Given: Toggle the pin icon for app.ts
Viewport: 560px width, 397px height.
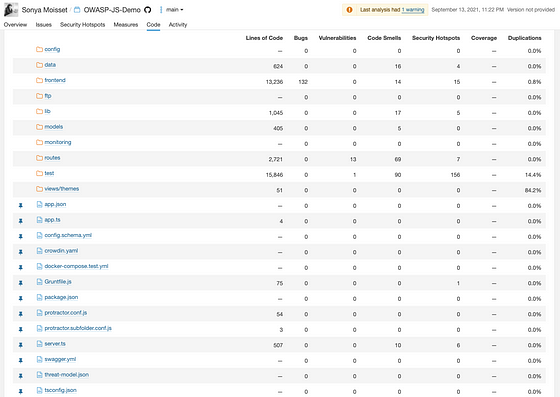Looking at the screenshot, I should [x=21, y=221].
